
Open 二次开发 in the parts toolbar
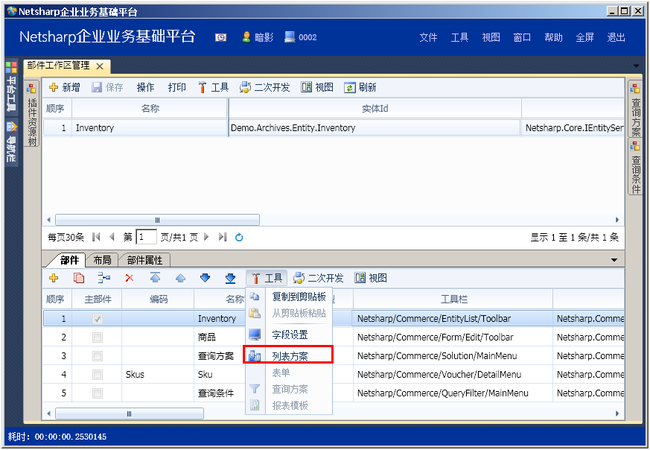tap(318, 278)
